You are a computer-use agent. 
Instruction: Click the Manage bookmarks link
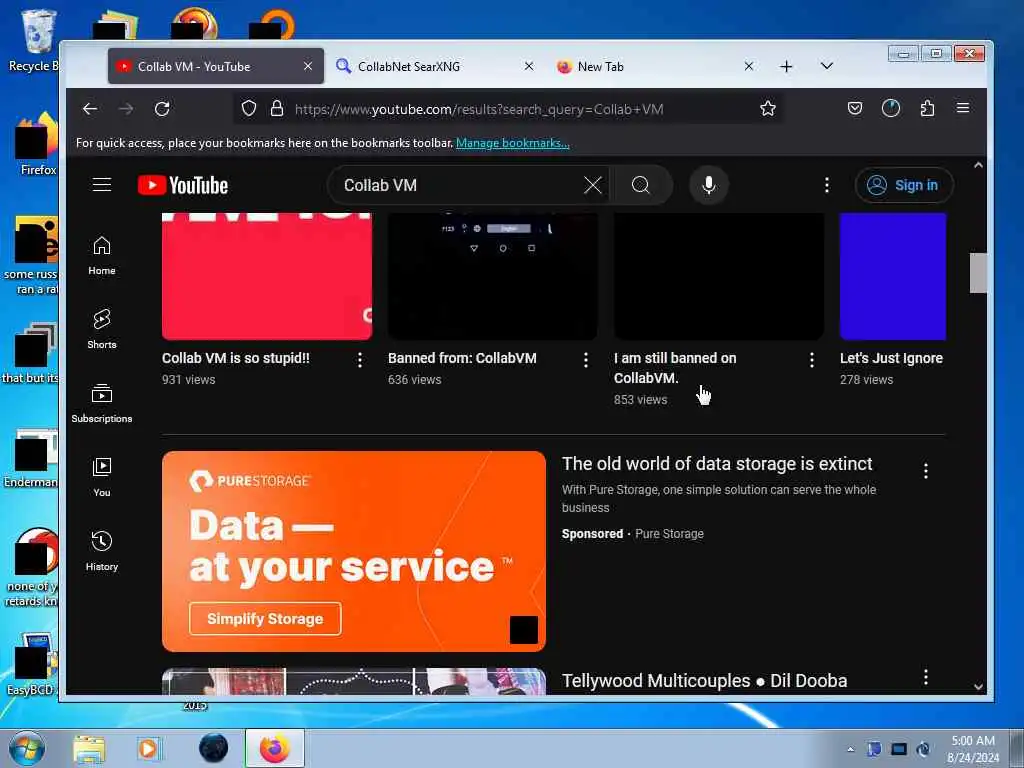point(513,143)
